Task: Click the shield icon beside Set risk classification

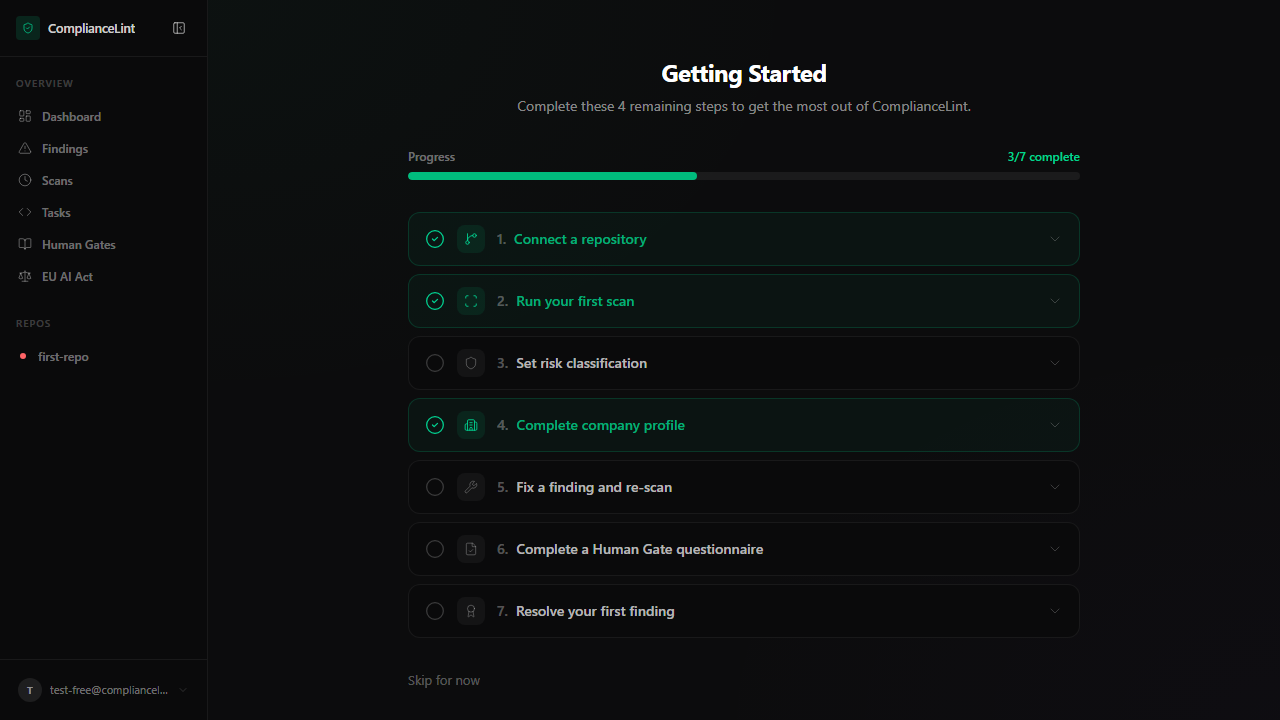Action: click(471, 363)
